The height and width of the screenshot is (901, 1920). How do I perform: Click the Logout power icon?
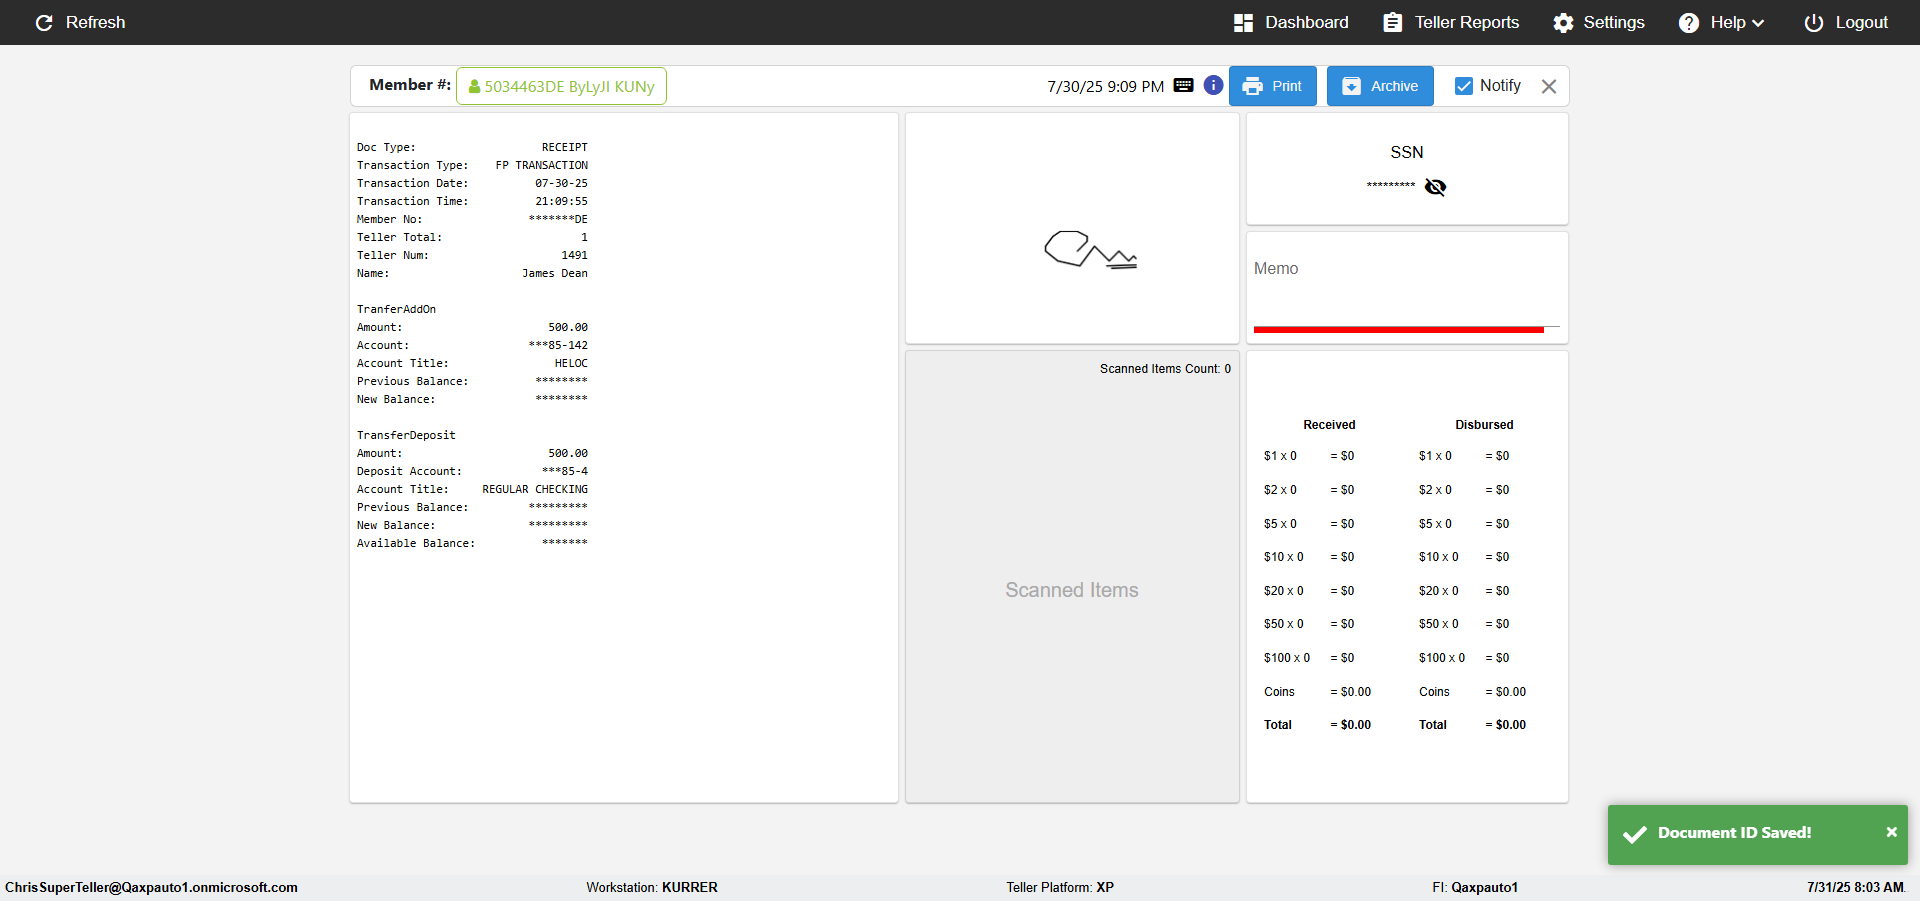[x=1813, y=23]
